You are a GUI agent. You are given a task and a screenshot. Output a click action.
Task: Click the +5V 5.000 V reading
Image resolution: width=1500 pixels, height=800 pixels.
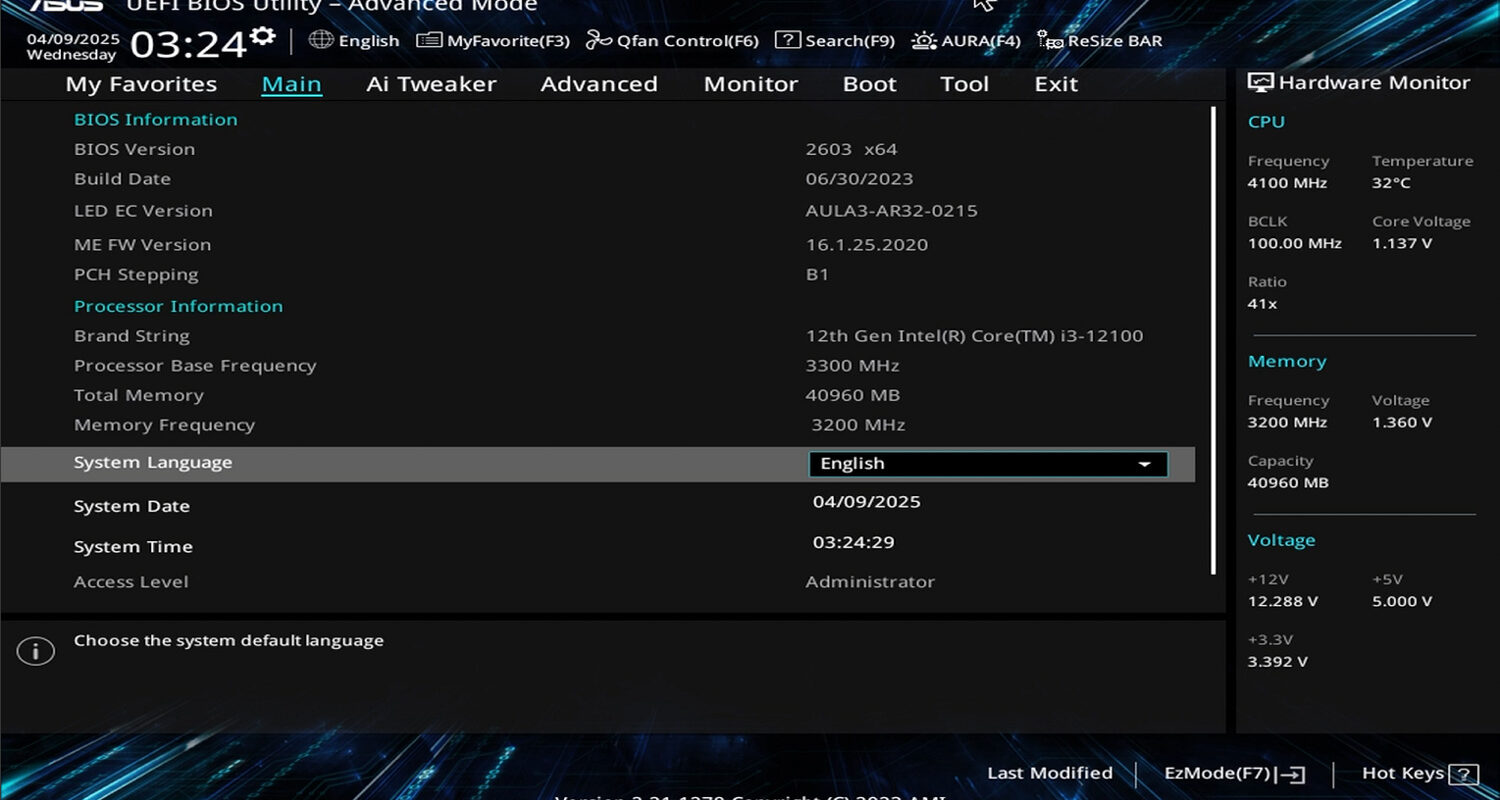[x=1402, y=601]
